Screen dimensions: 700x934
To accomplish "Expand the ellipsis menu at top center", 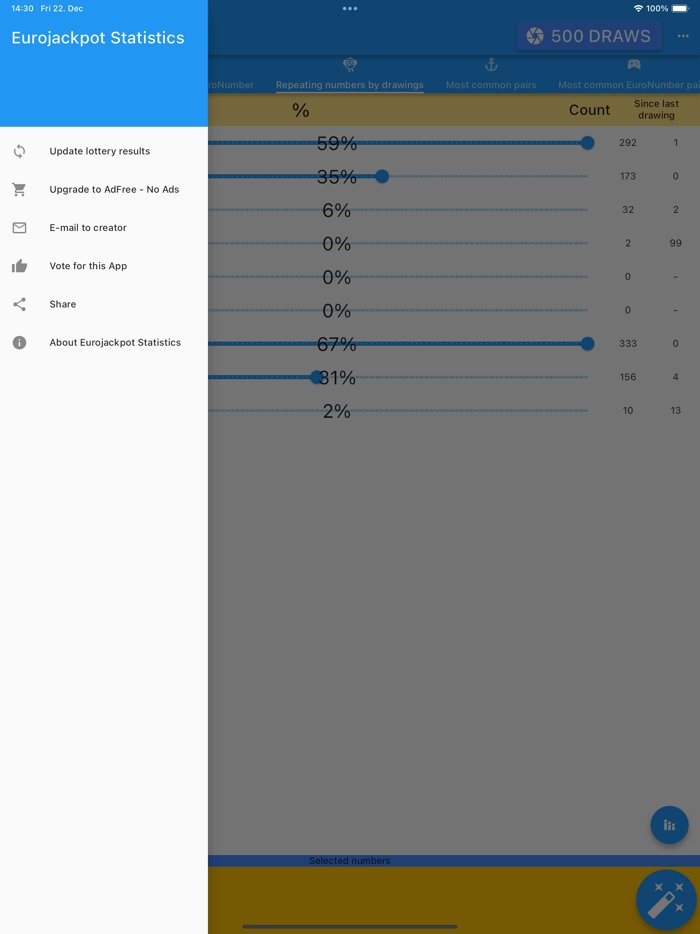I will tap(349, 8).
